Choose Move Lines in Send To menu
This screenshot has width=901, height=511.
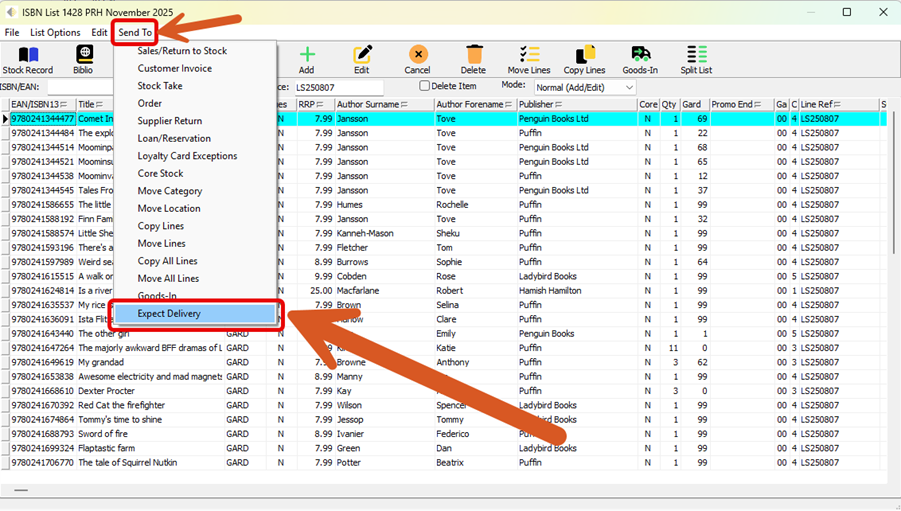coord(161,244)
